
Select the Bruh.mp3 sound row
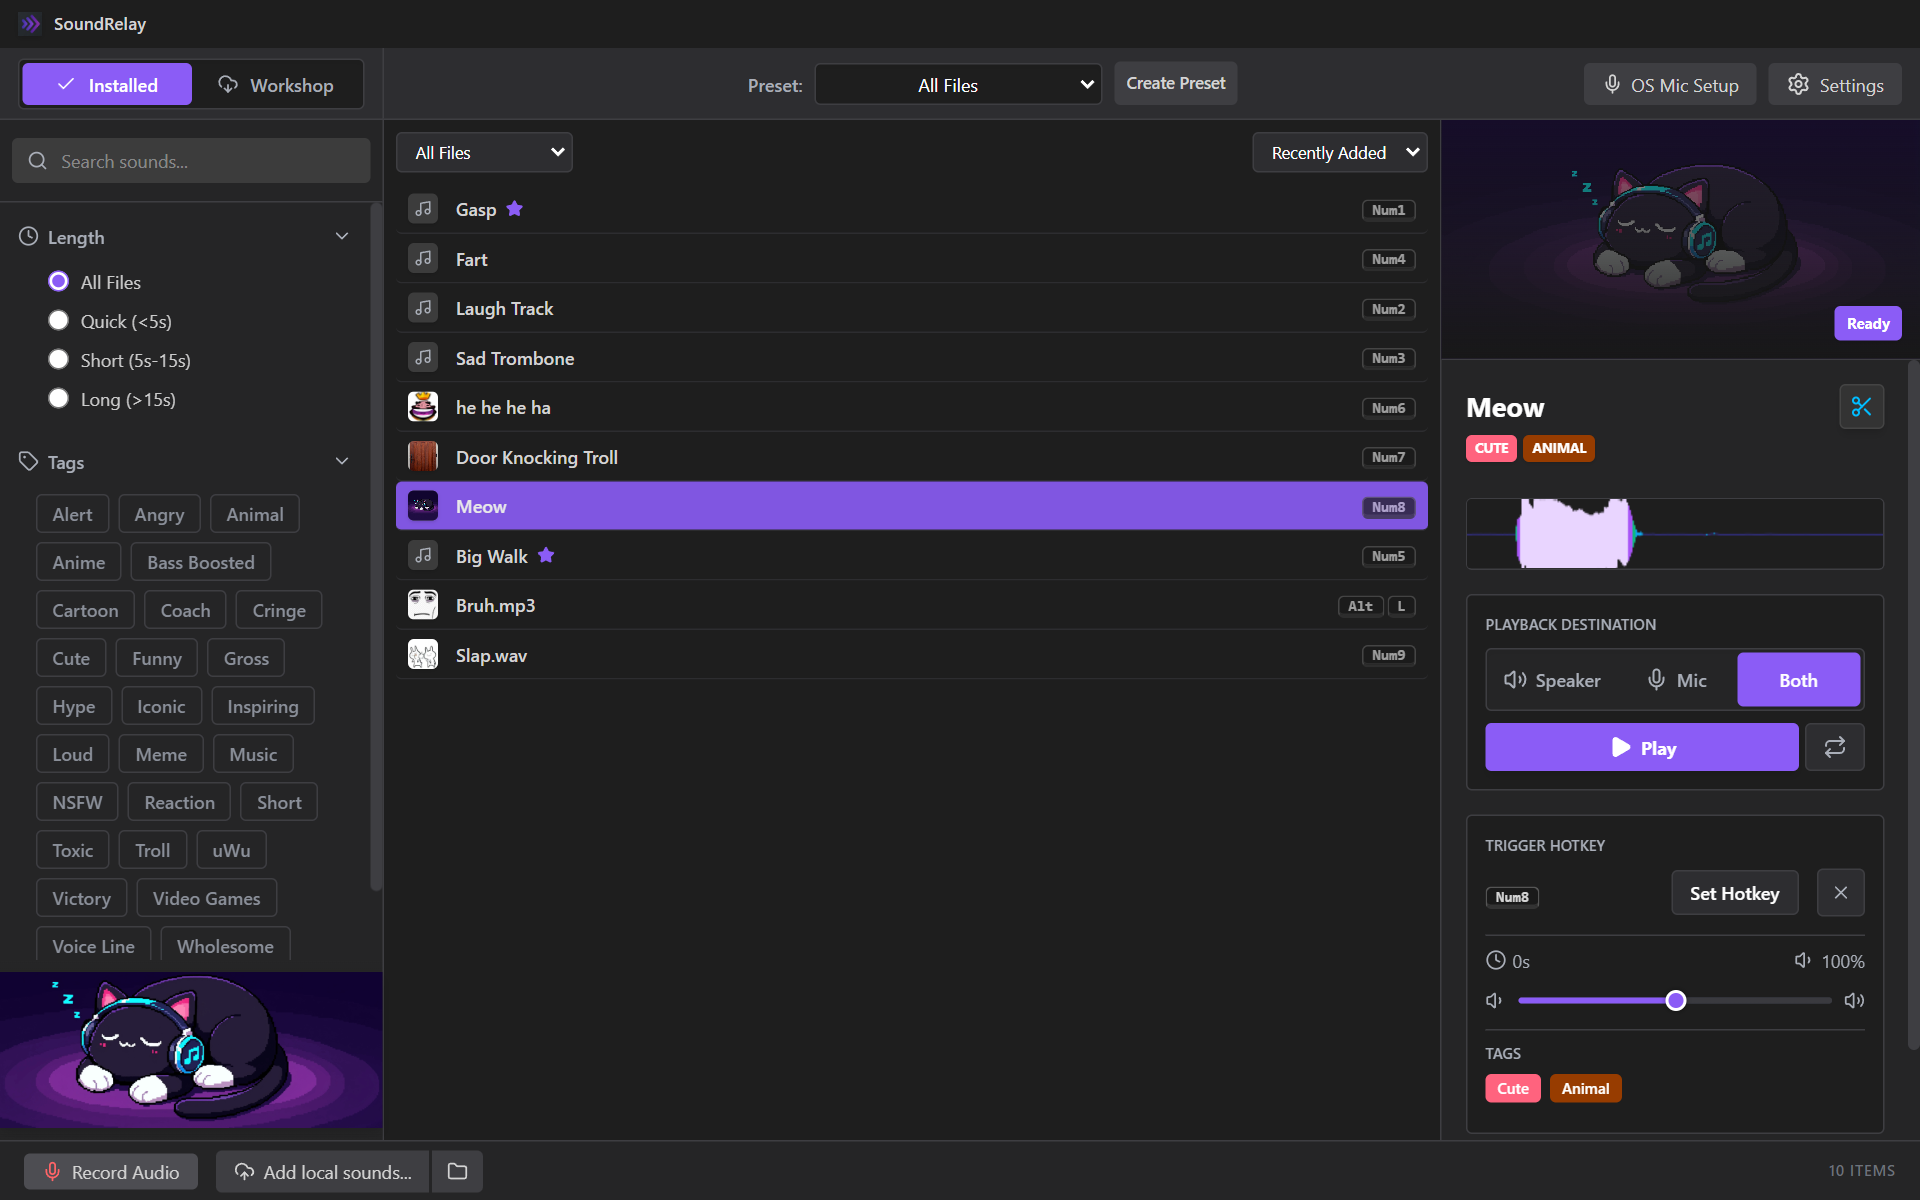(911, 605)
